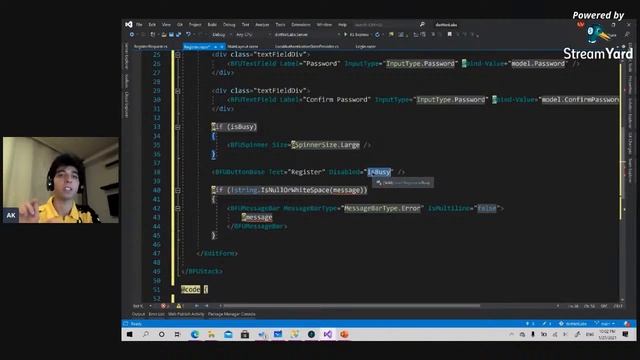640x360 pixels.
Task: Click the taskbar clock and date
Action: [607, 335]
